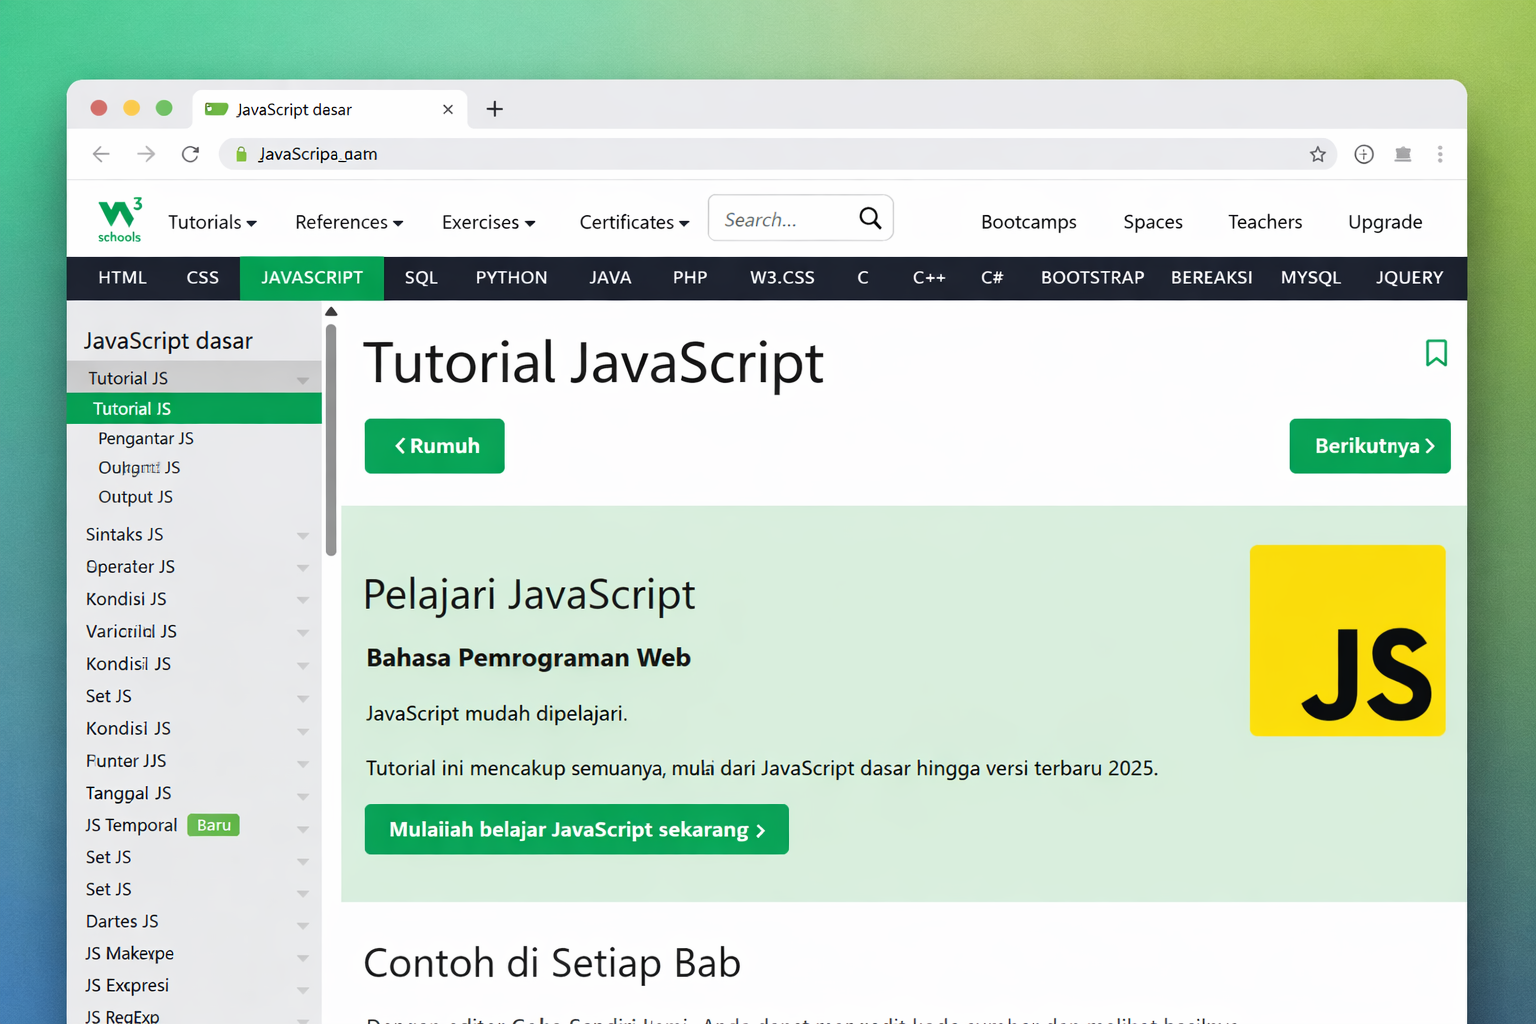Select the PHP topic tab
This screenshot has width=1536, height=1024.
690,278
